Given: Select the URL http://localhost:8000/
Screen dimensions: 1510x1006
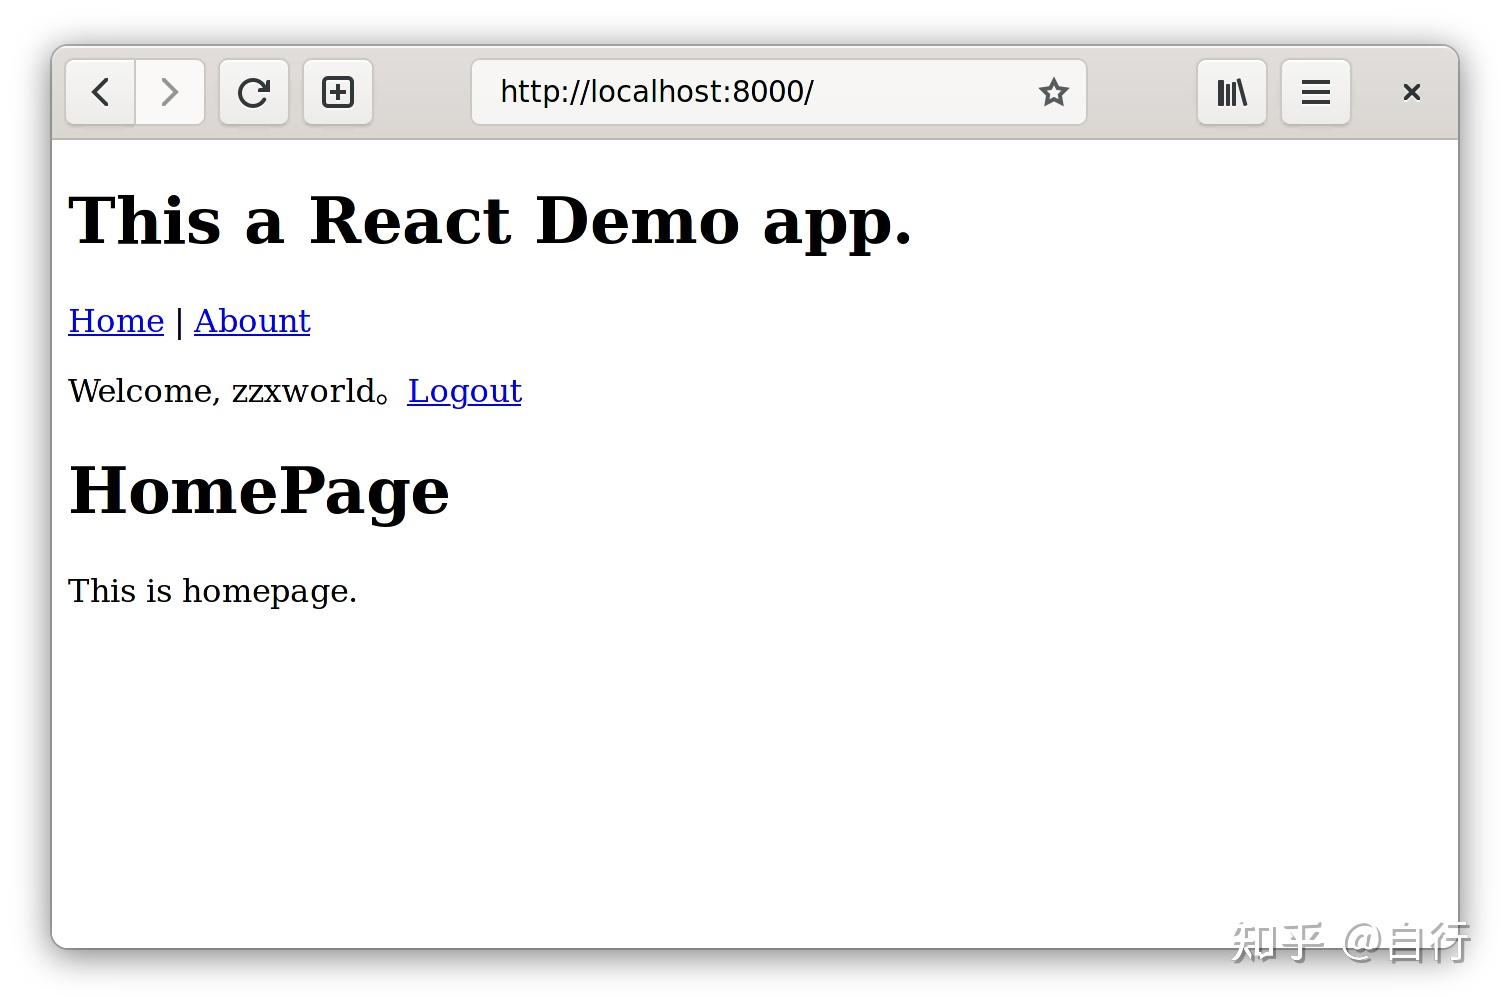Looking at the screenshot, I should point(656,92).
